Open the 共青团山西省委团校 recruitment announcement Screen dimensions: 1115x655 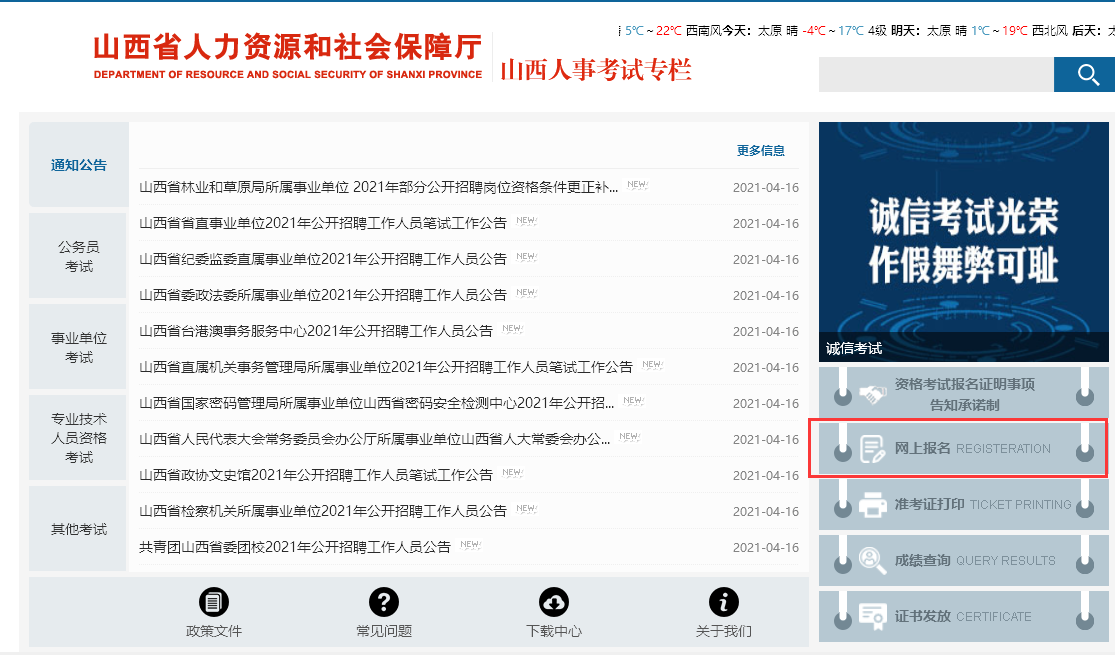point(295,547)
